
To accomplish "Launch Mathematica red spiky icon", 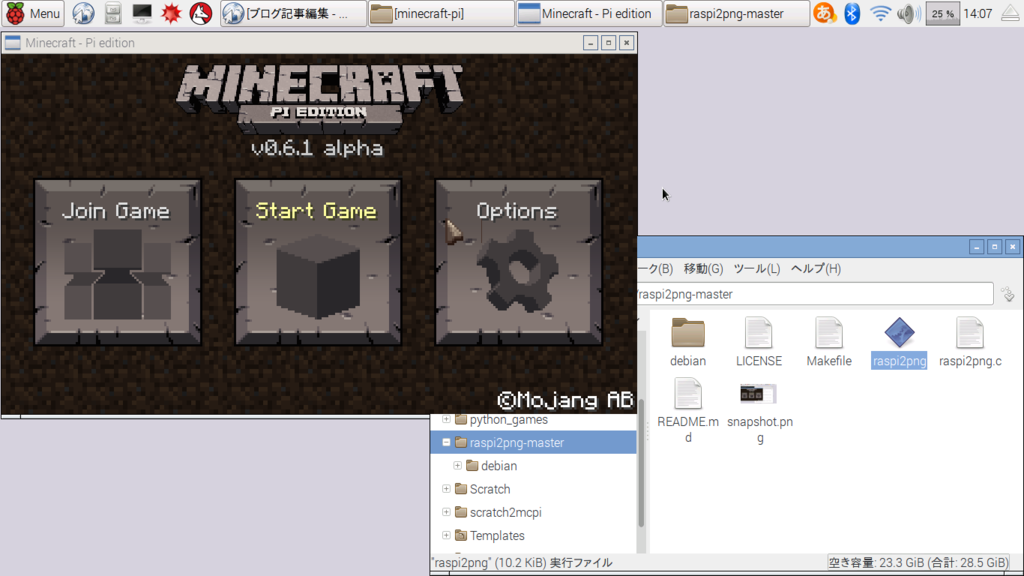I will pyautogui.click(x=171, y=13).
